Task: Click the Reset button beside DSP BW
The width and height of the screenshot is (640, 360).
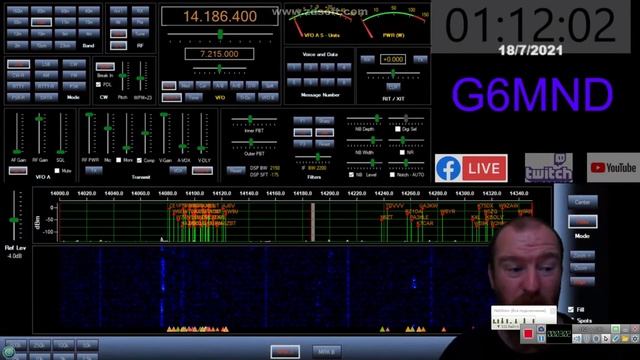Action: tap(236, 170)
